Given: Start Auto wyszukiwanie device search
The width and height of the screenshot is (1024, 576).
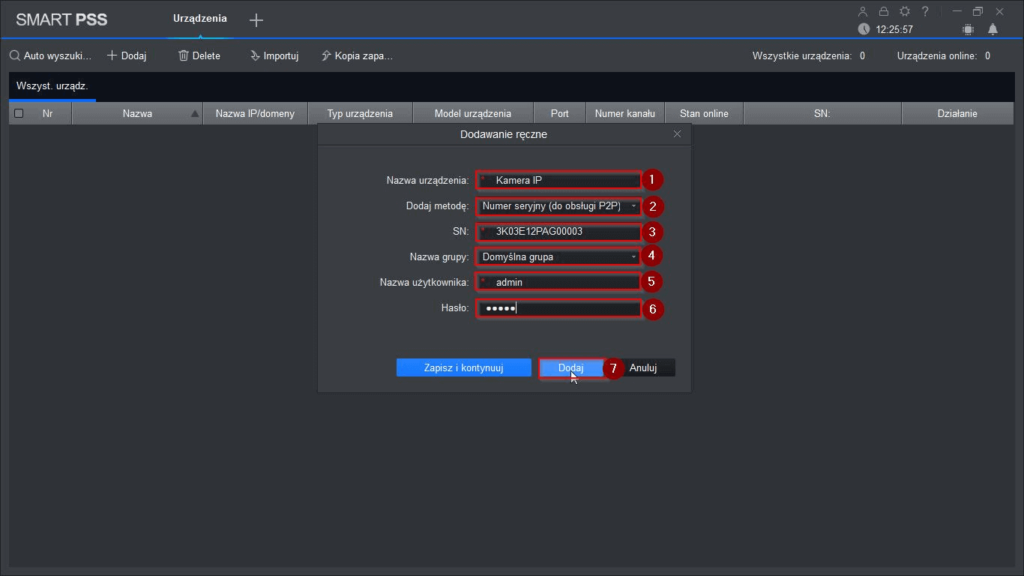Looking at the screenshot, I should click(x=50, y=56).
